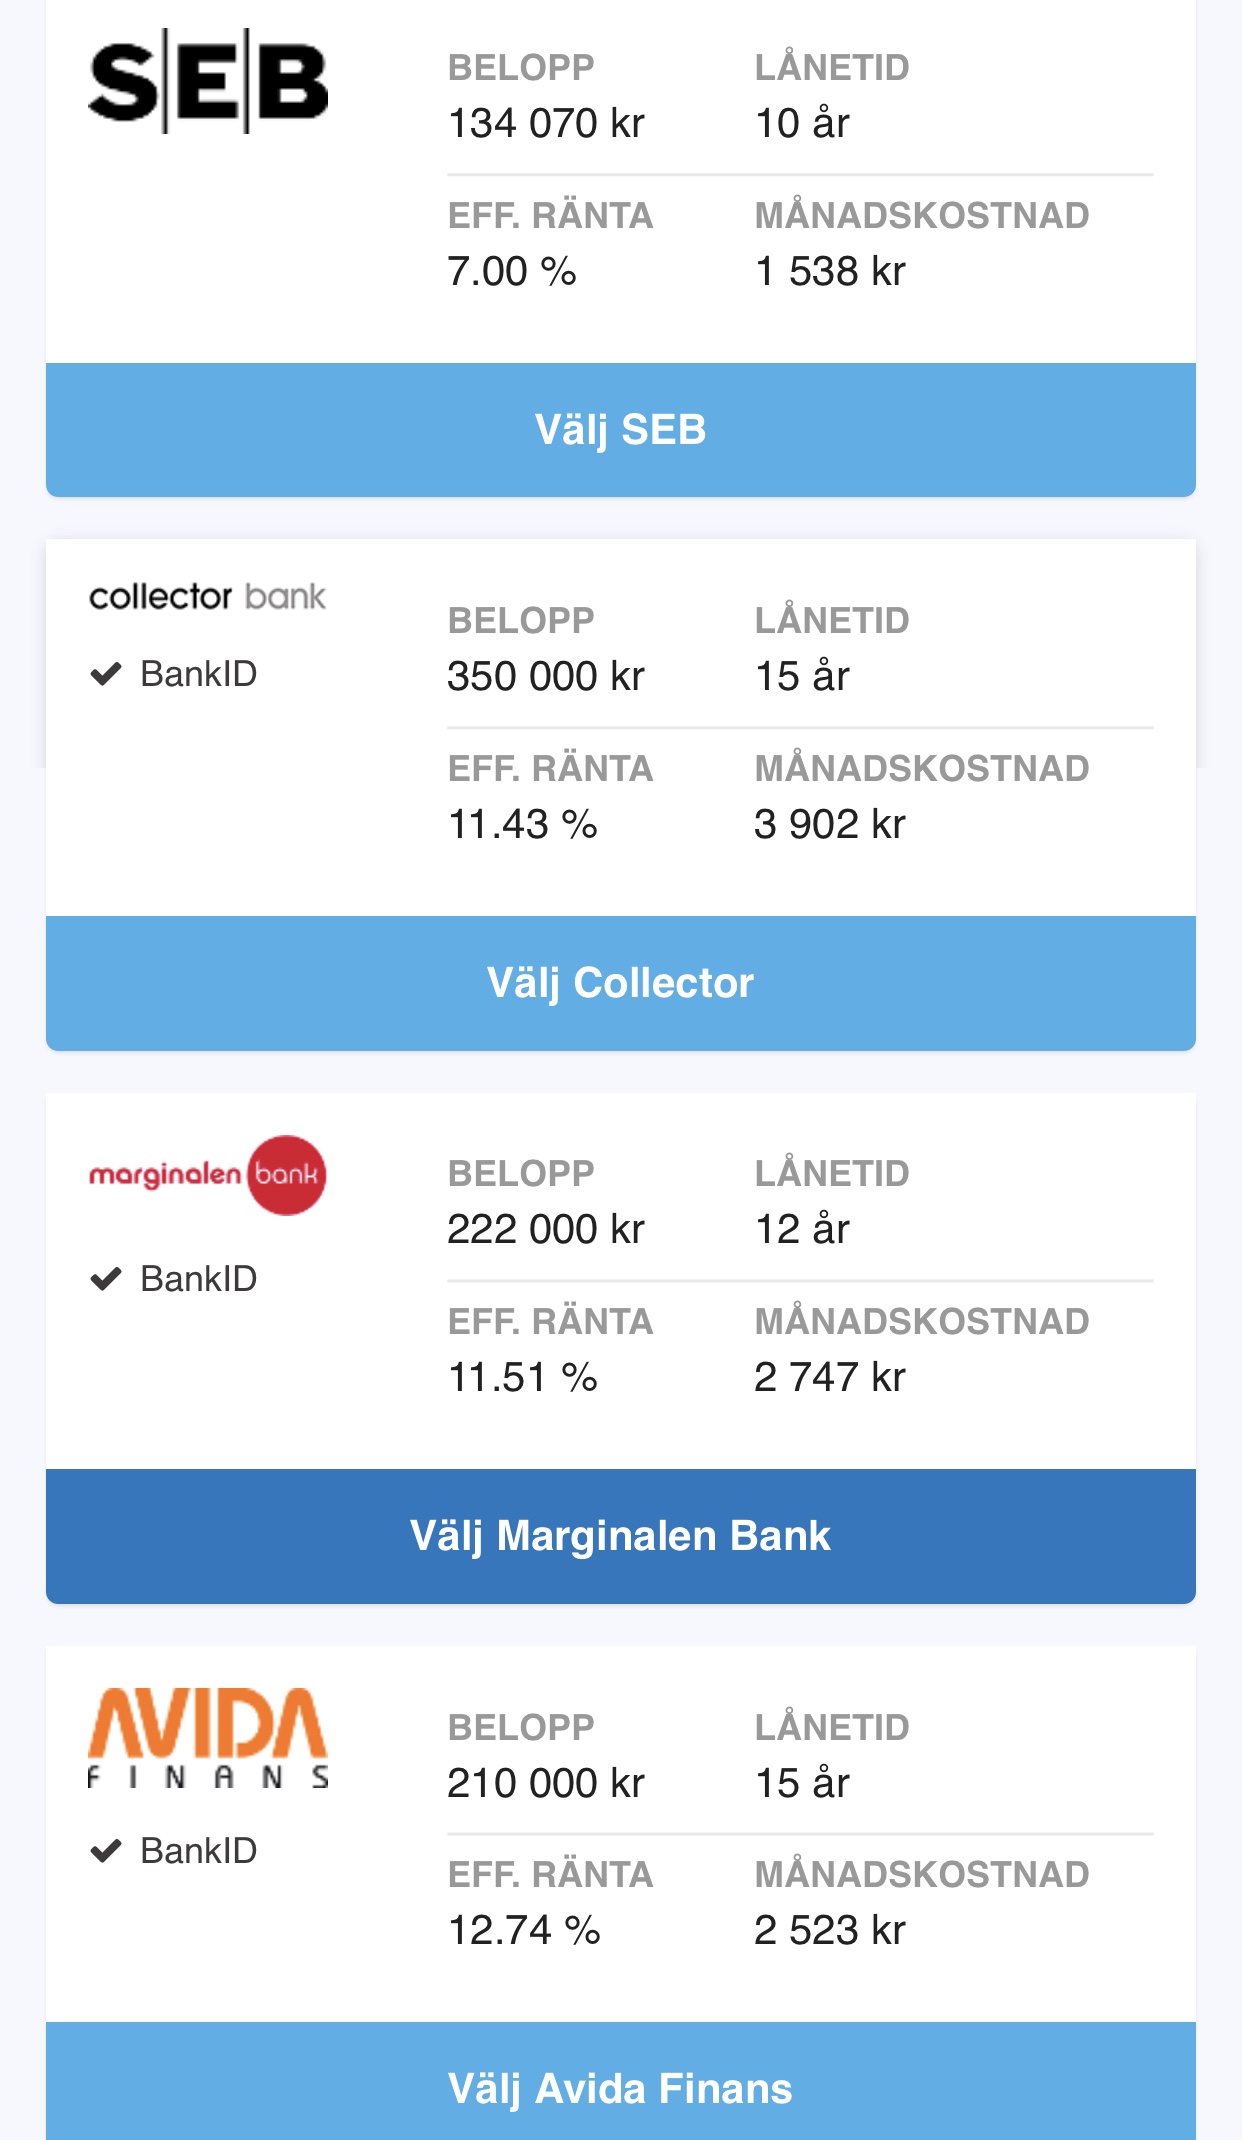The image size is (1242, 2140).
Task: Choose the Välj Collector button
Action: pos(620,983)
